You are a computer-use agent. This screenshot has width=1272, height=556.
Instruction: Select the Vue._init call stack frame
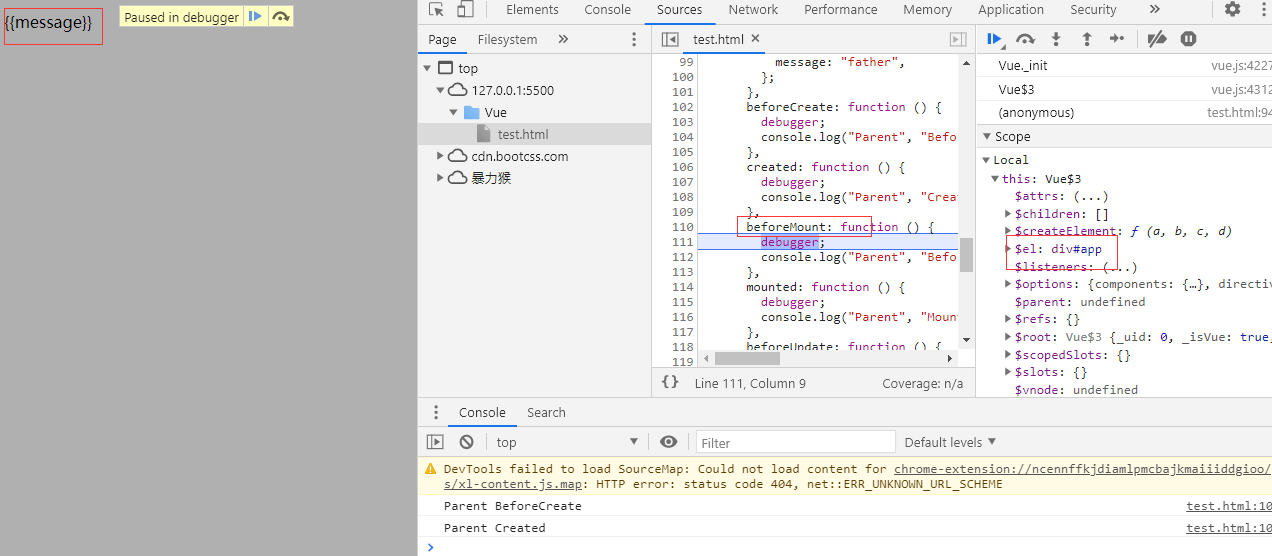tap(1124, 65)
